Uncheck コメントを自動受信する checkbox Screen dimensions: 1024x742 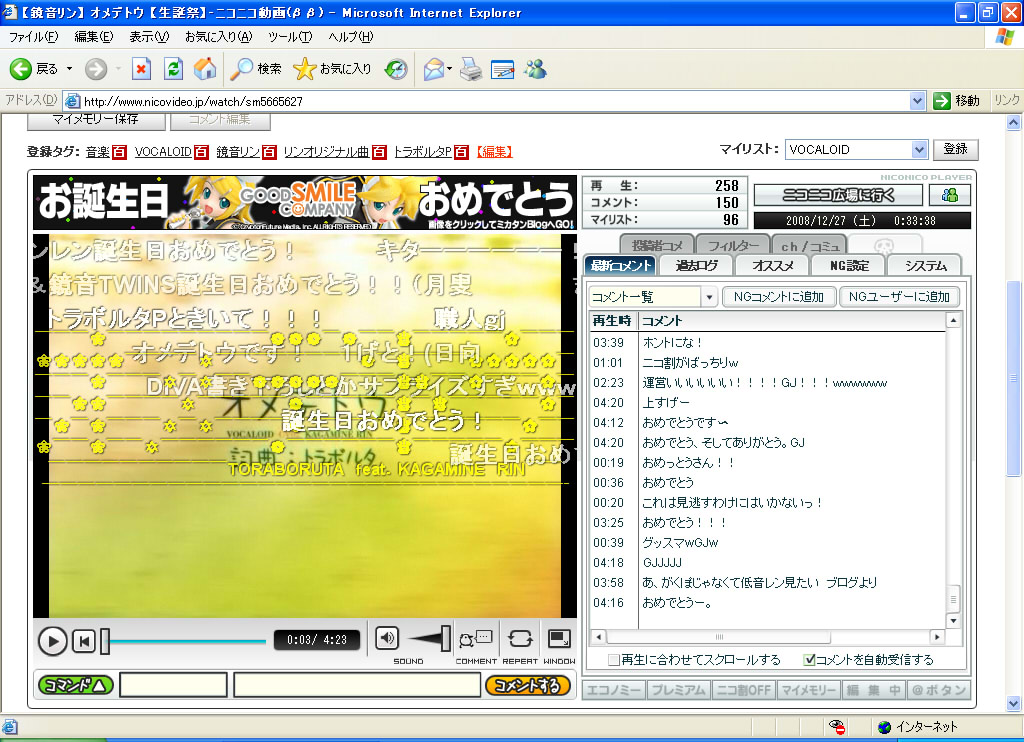click(x=809, y=660)
